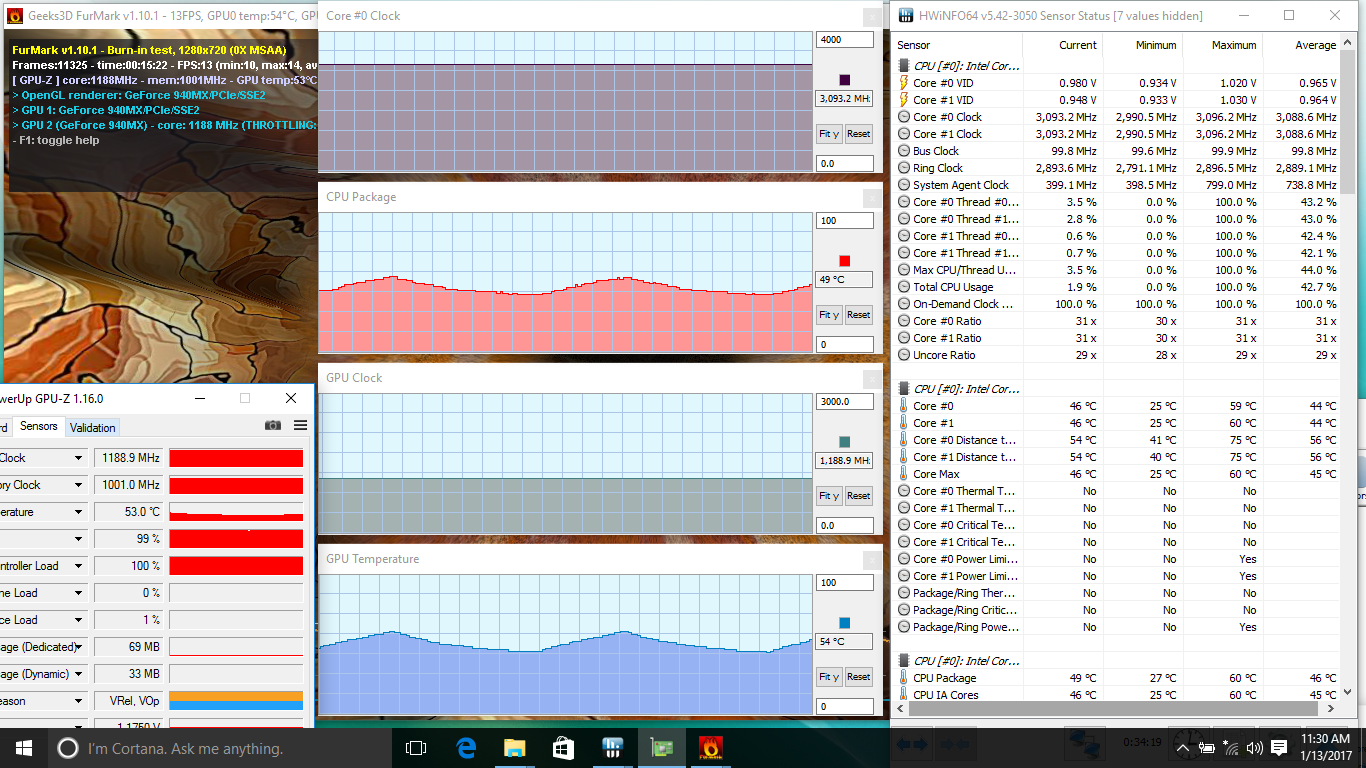The image size is (1366, 768).
Task: Click Reset in Core #0 Clock graph
Action: (x=859, y=134)
